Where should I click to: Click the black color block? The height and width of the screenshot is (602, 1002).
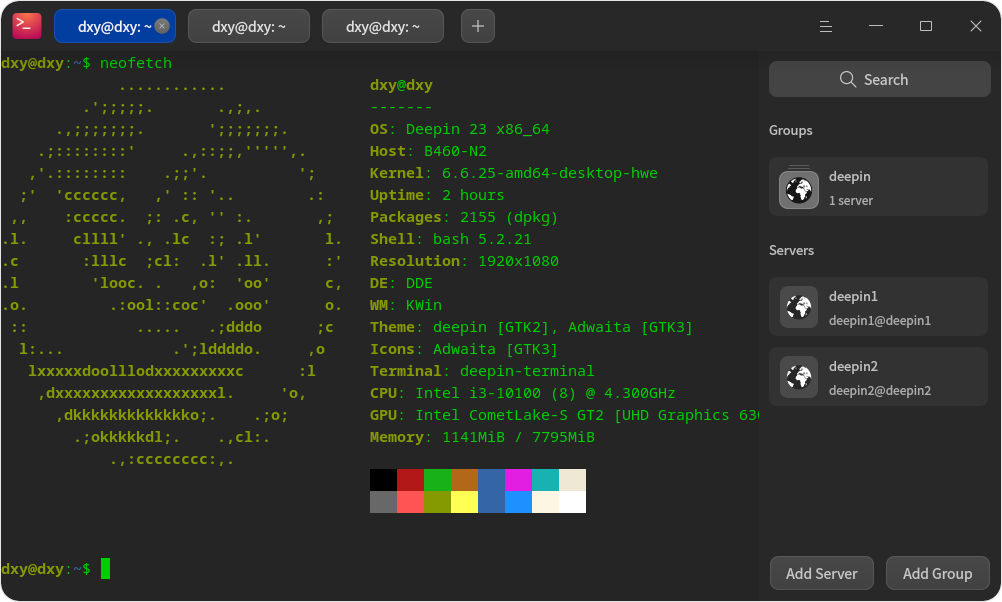[x=383, y=480]
